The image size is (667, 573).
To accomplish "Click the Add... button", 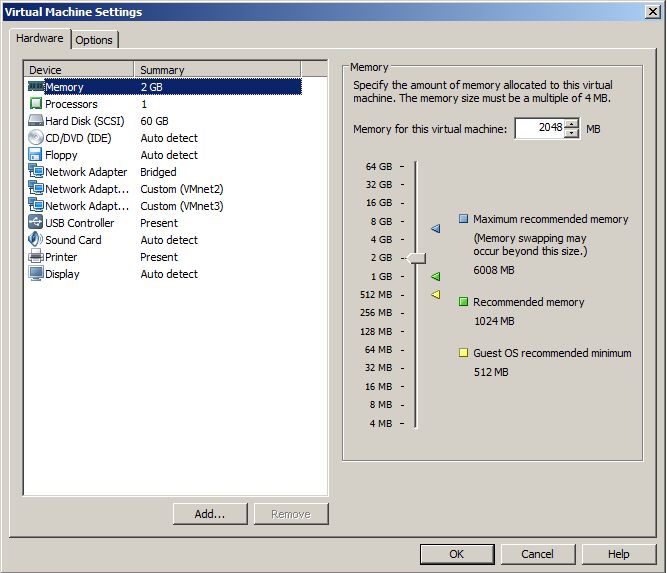I will [x=209, y=514].
